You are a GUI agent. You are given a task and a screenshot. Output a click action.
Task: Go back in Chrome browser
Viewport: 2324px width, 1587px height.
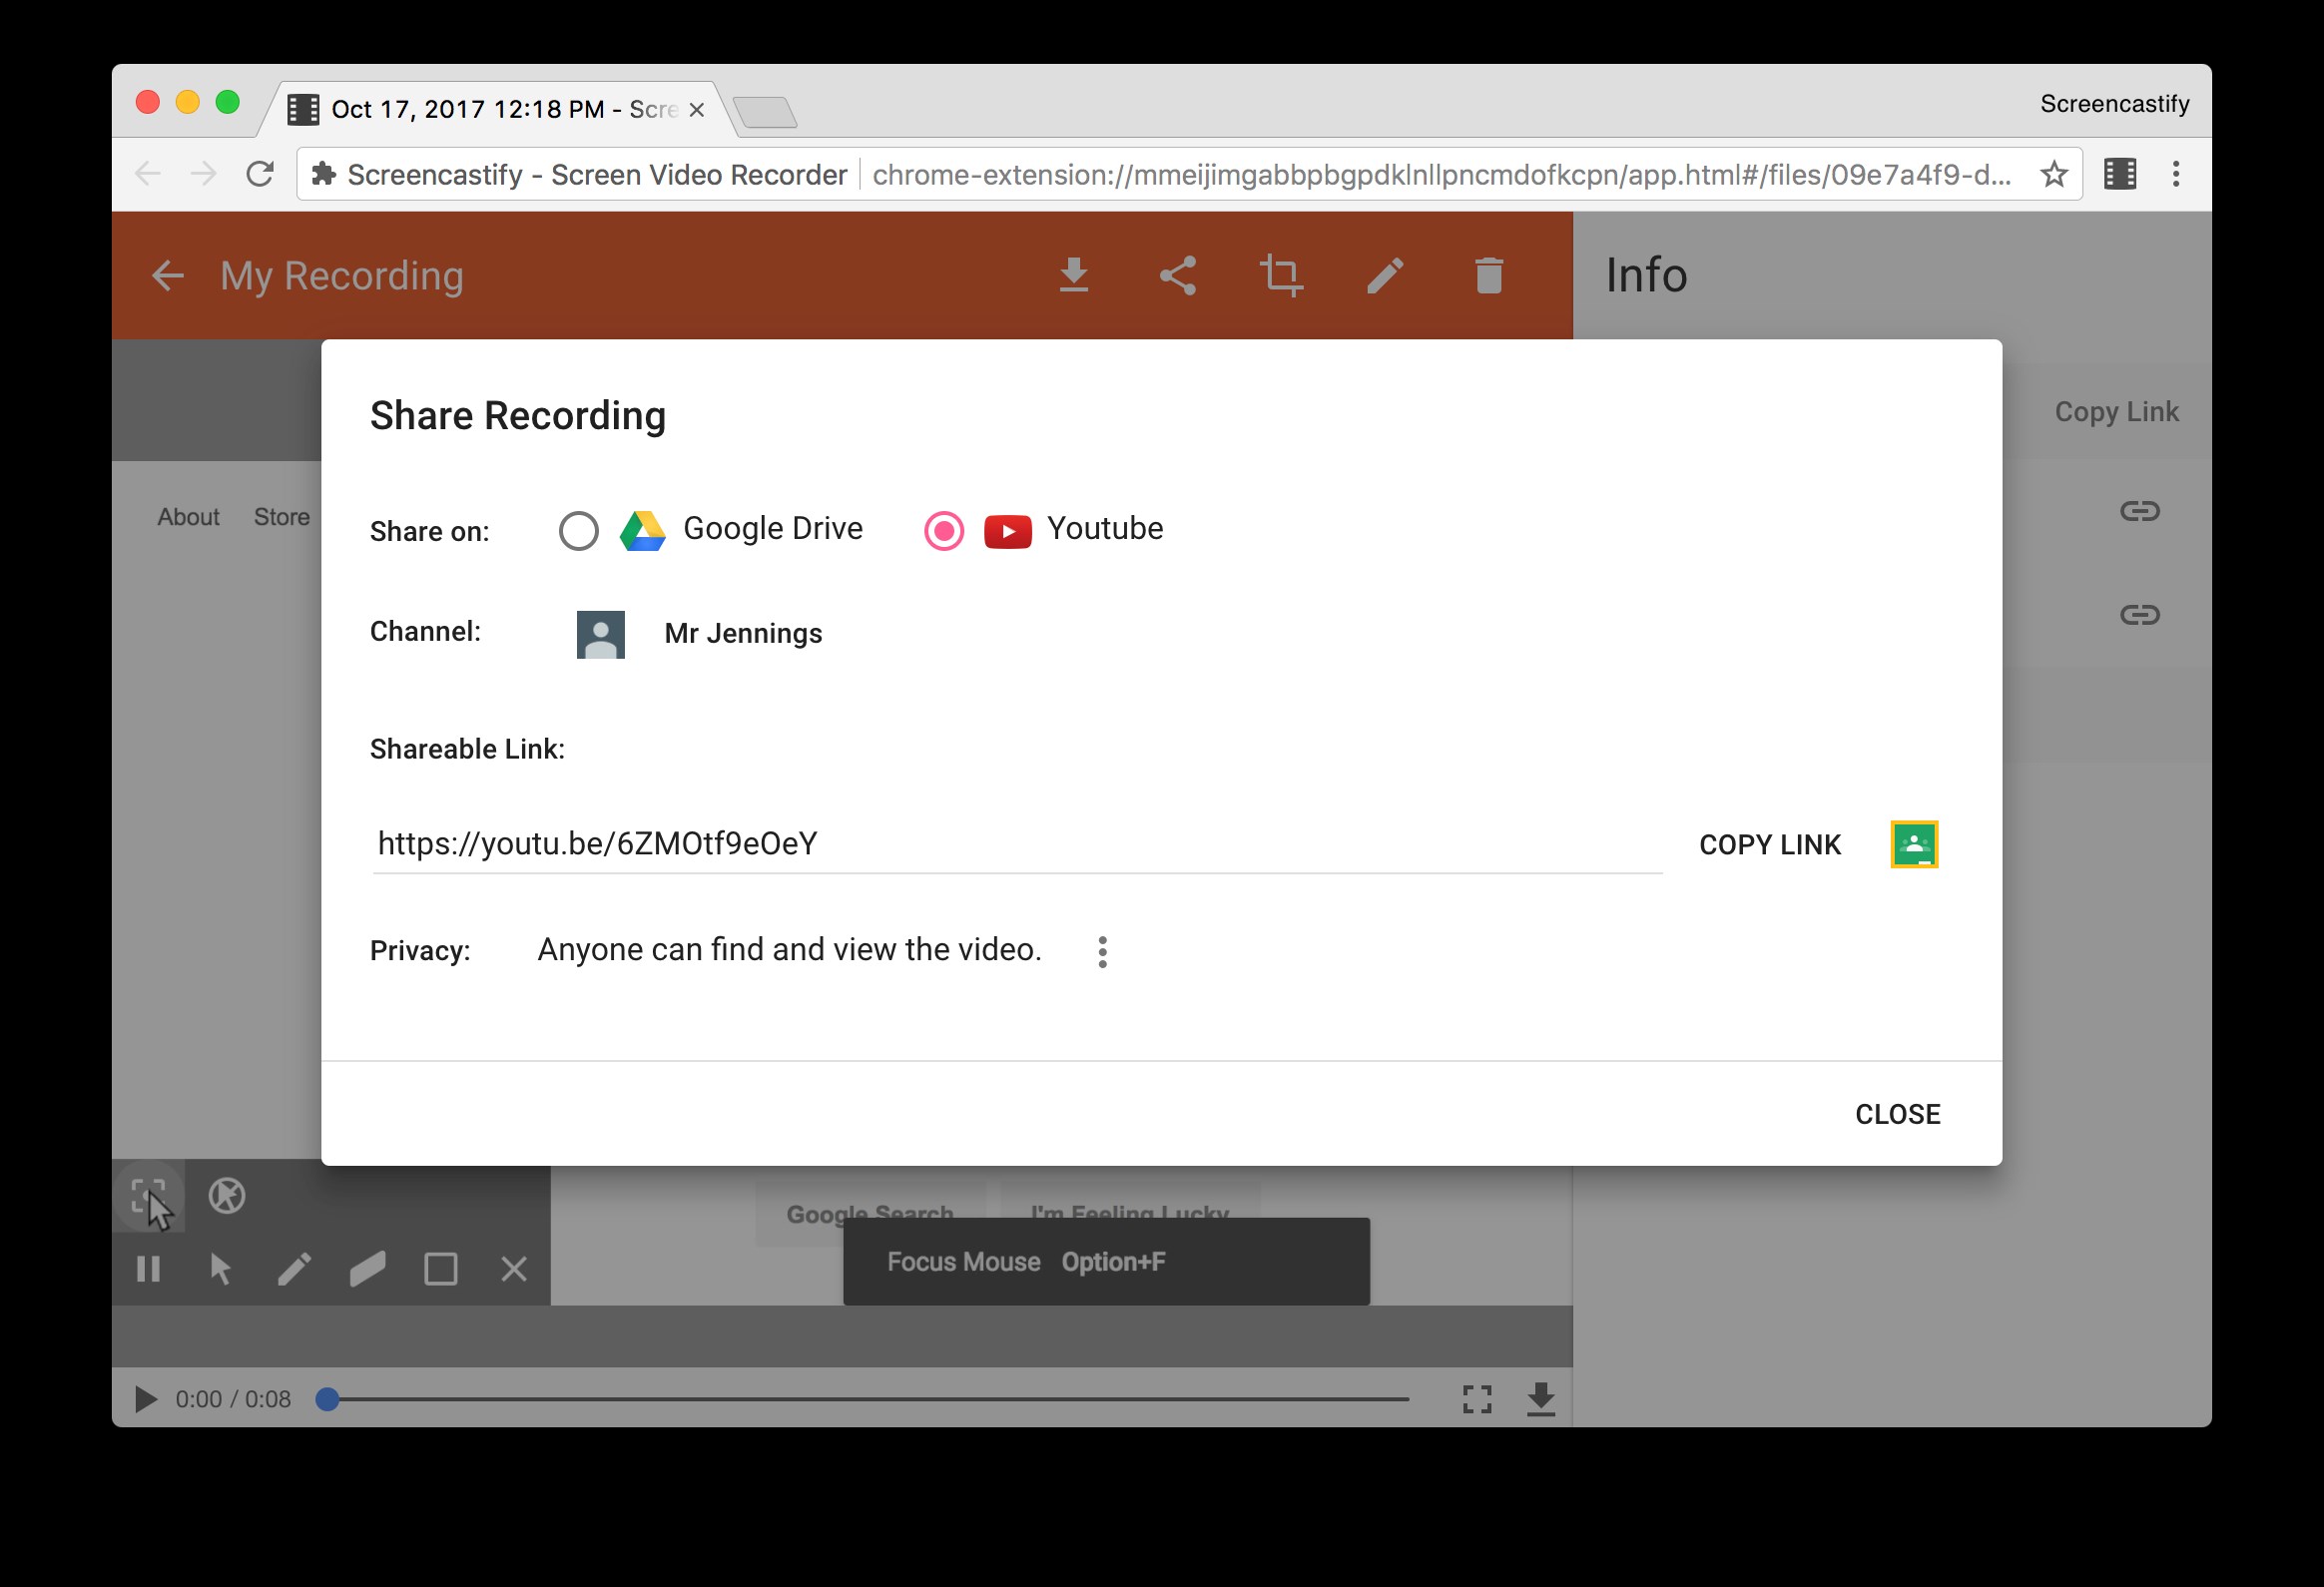pos(148,174)
